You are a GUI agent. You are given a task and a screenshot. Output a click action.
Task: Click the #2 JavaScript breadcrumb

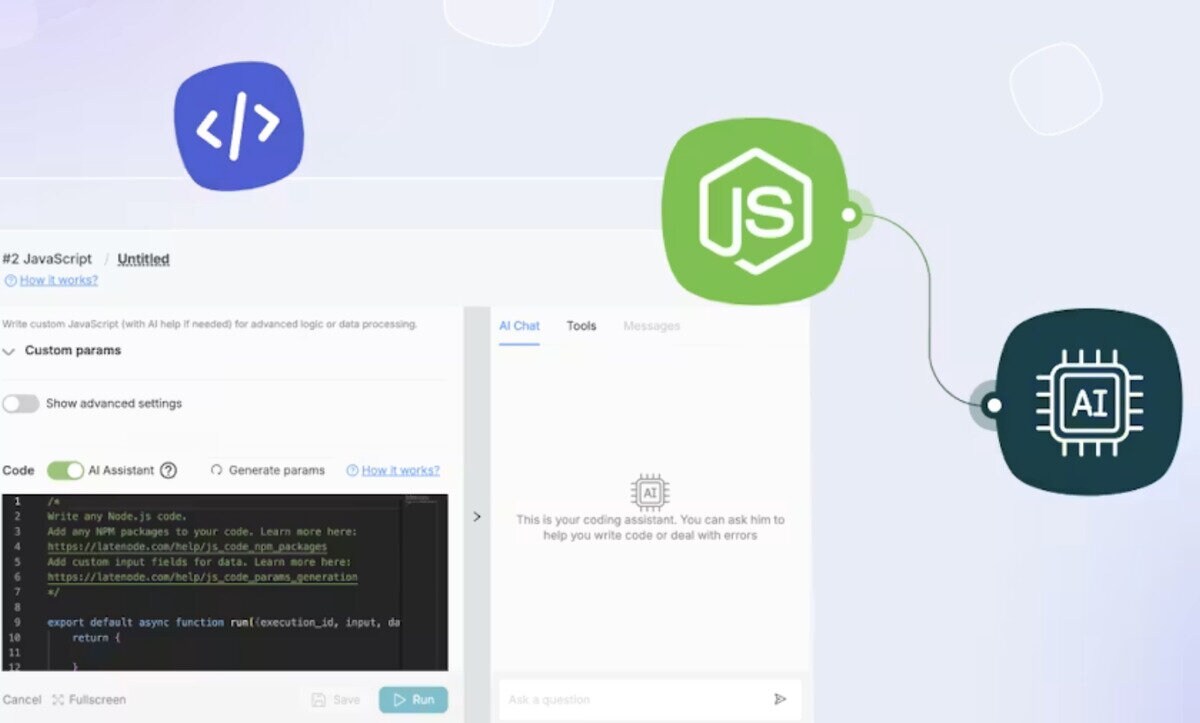point(47,259)
